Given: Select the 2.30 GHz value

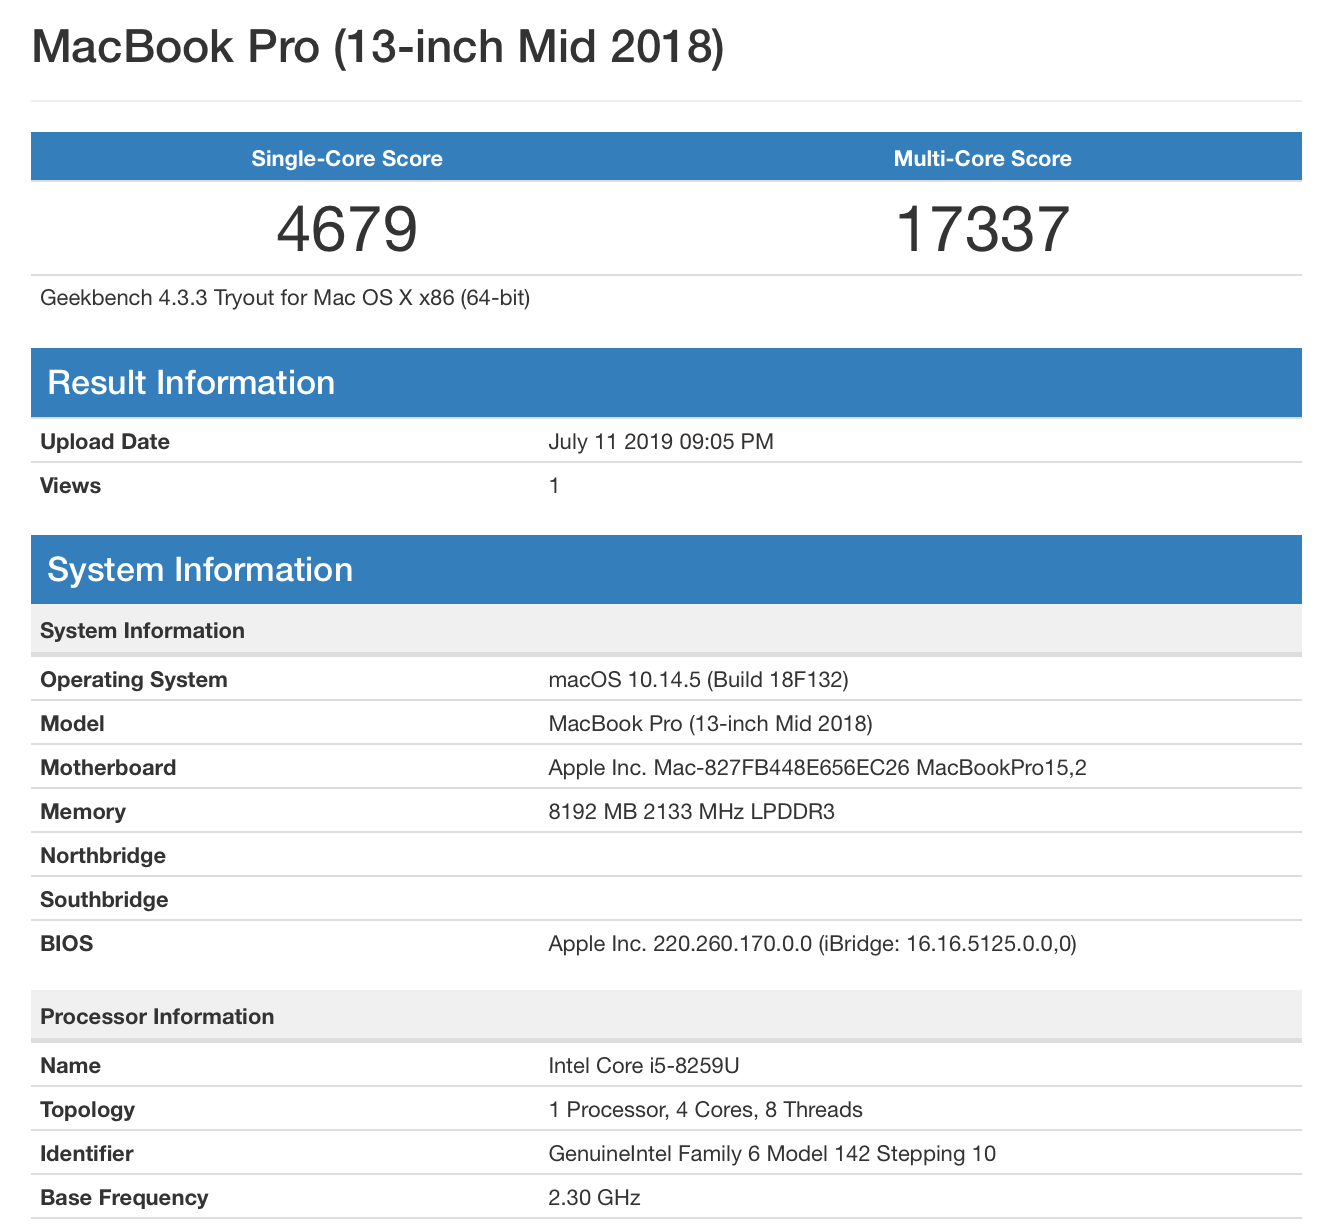Looking at the screenshot, I should [594, 1198].
